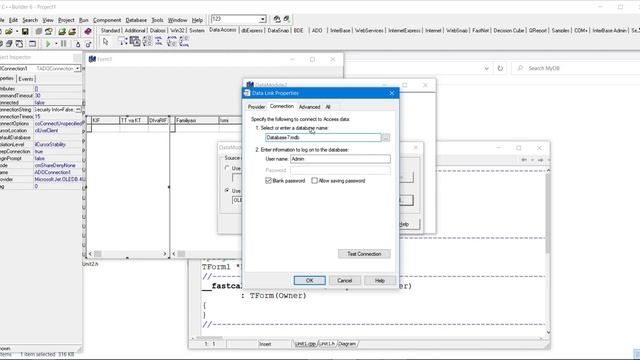
Task: Select the Use Connection String radio button
Action: tap(227, 190)
